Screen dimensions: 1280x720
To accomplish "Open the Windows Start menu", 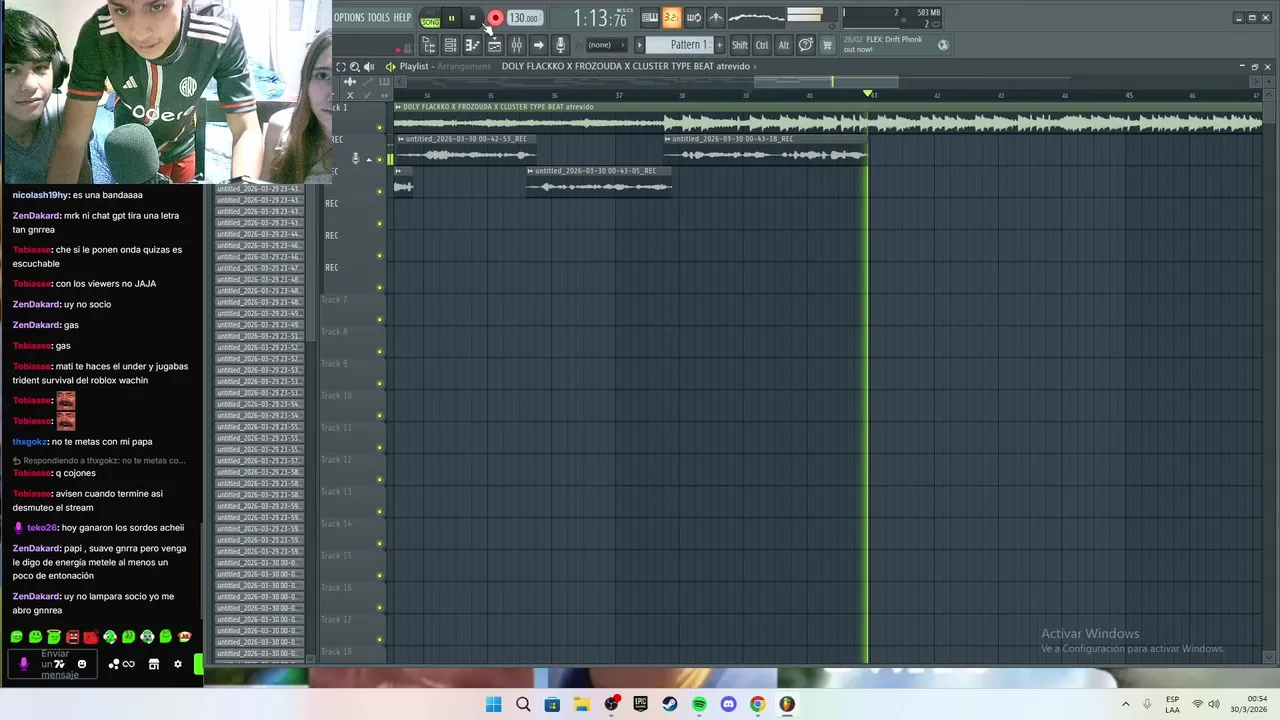I will tap(493, 704).
